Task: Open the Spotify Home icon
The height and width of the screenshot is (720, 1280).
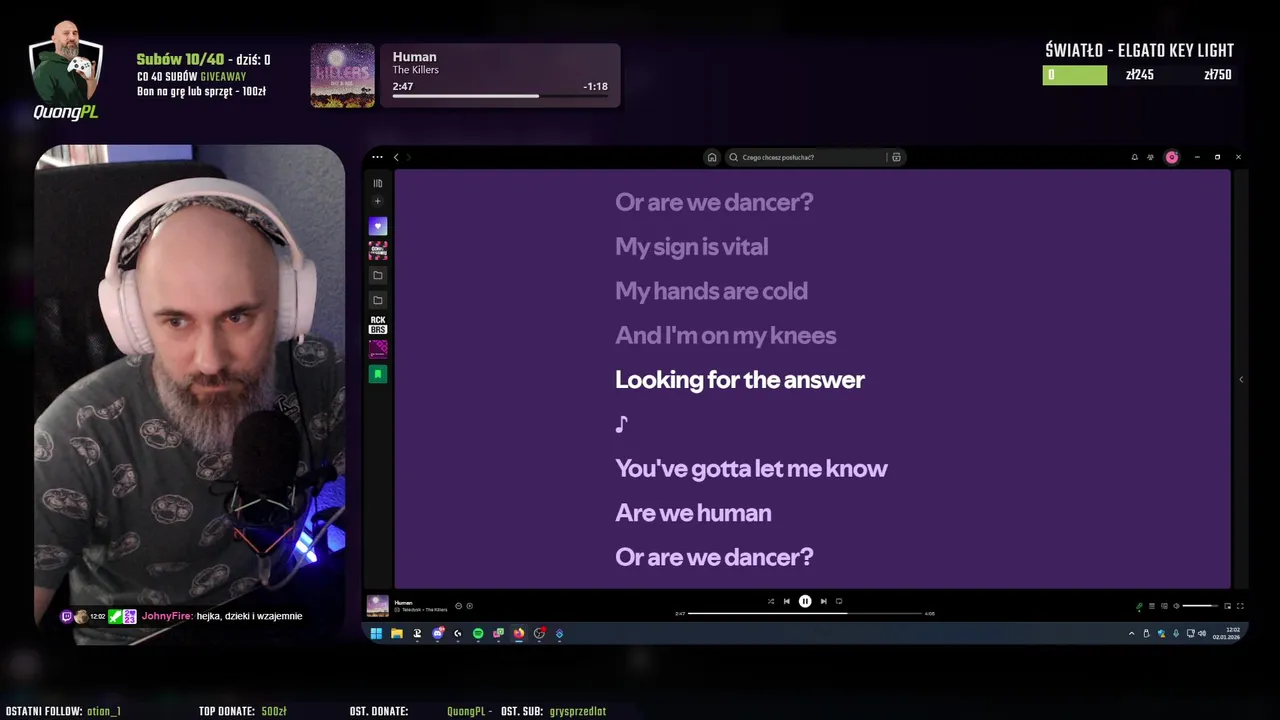Action: tap(712, 157)
